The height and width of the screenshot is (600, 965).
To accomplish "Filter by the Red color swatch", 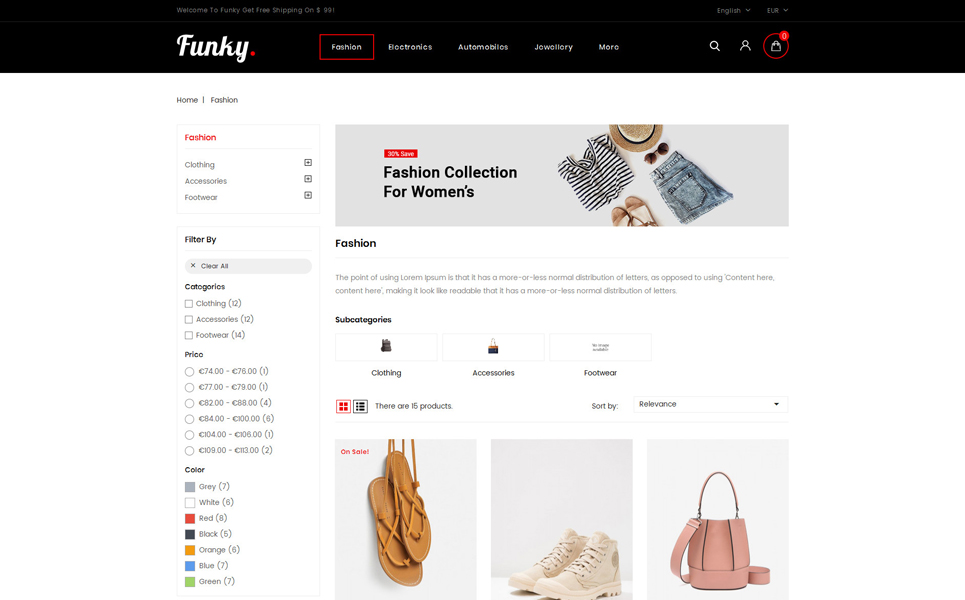I will (190, 519).
